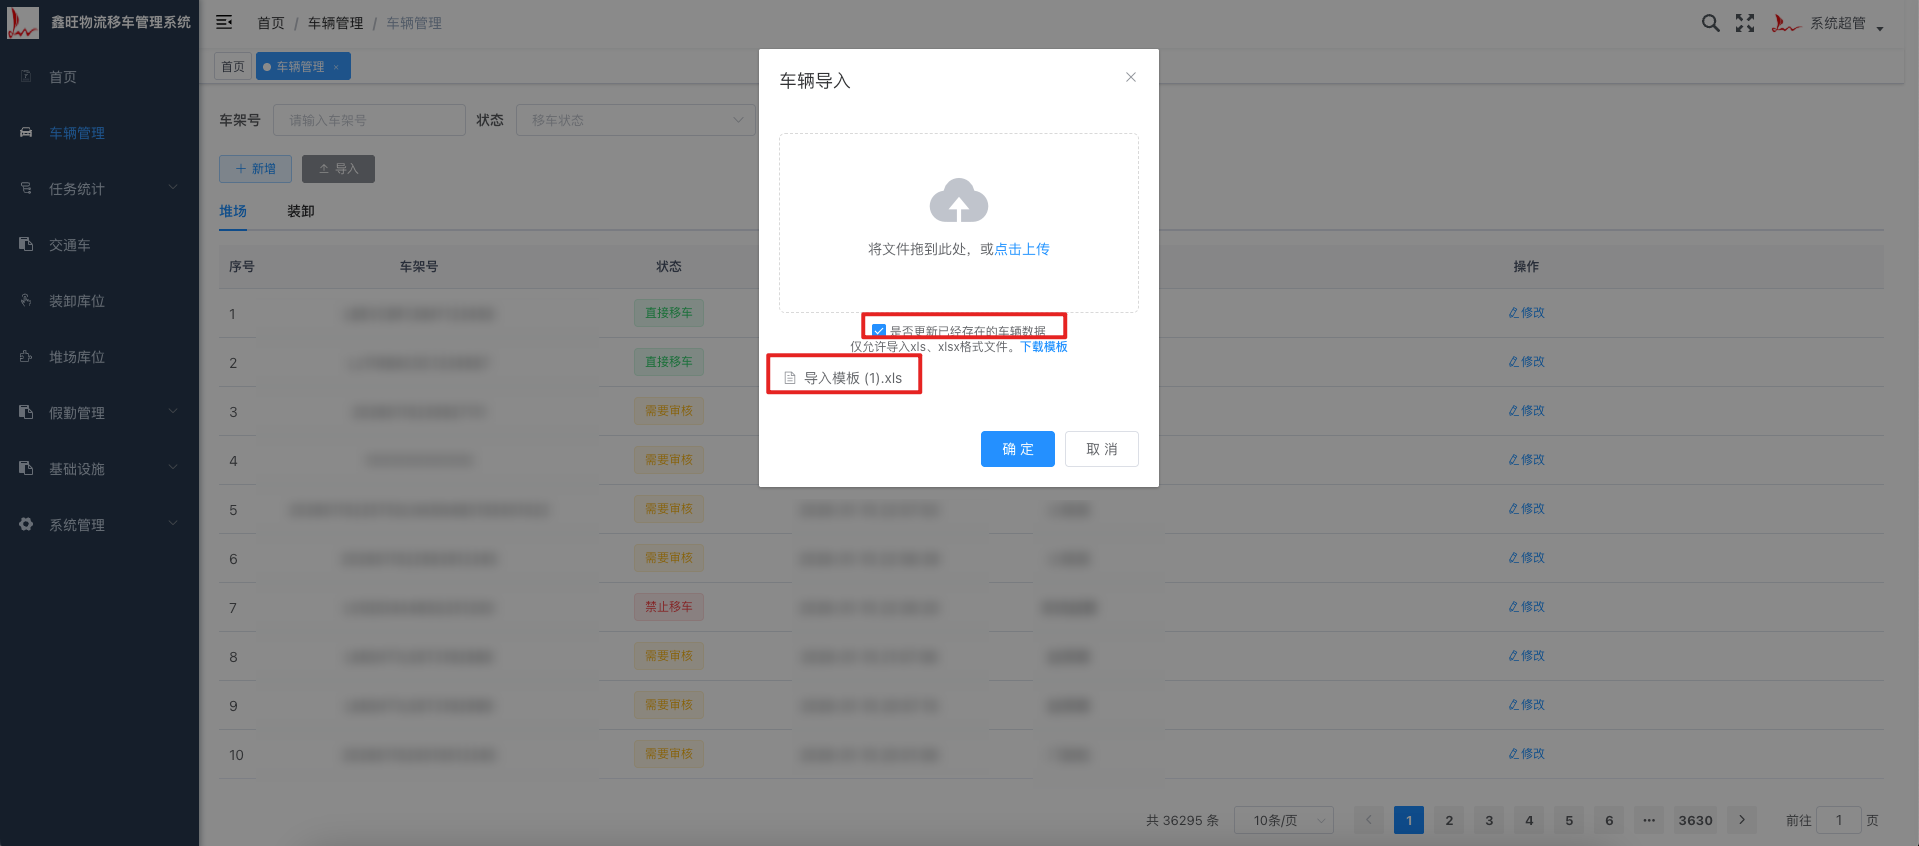Expand 任务统计 sidebar menu
The width and height of the screenshot is (1919, 846).
[99, 189]
